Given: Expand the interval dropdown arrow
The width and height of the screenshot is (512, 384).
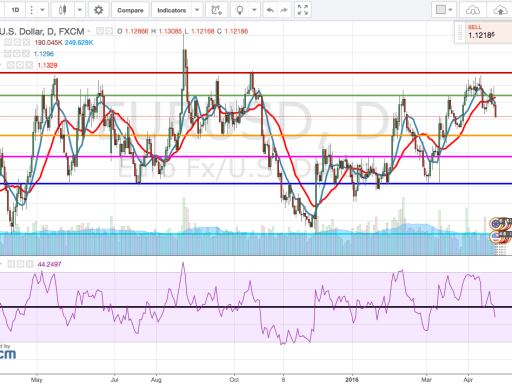Looking at the screenshot, I should click(43, 10).
